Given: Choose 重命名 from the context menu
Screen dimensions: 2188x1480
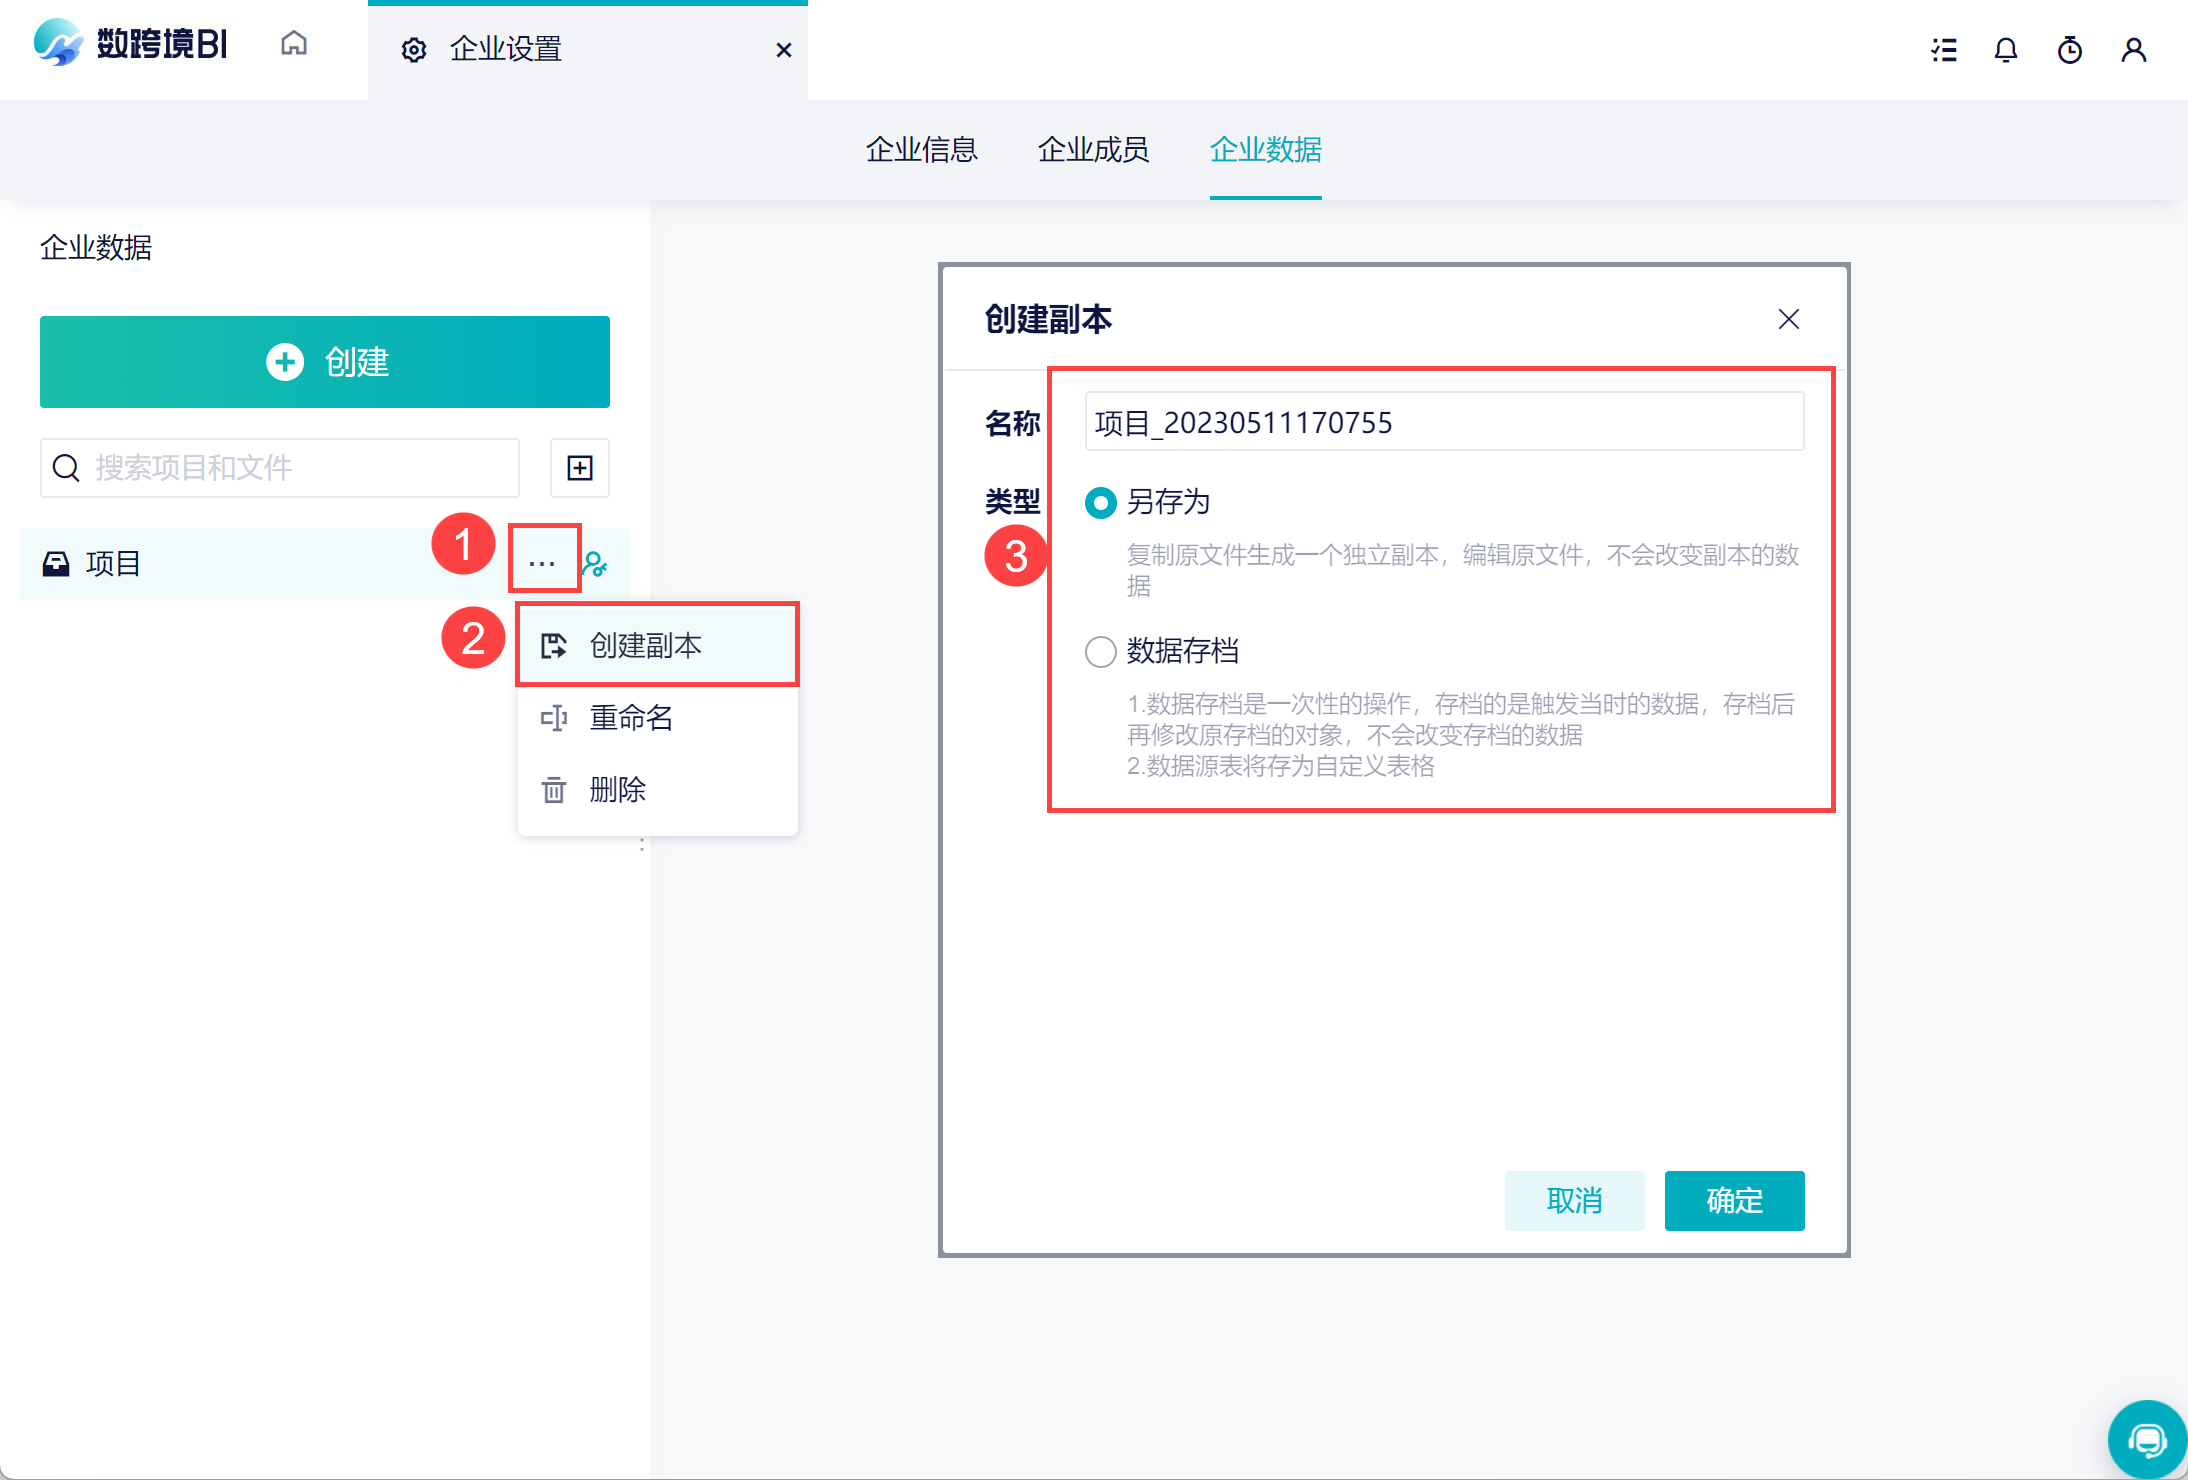Looking at the screenshot, I should [x=632, y=718].
